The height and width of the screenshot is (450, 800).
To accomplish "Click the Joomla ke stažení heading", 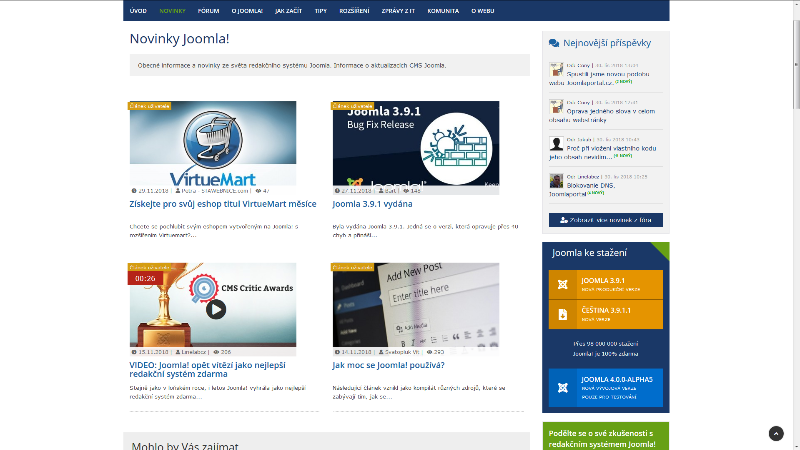I will [x=589, y=253].
